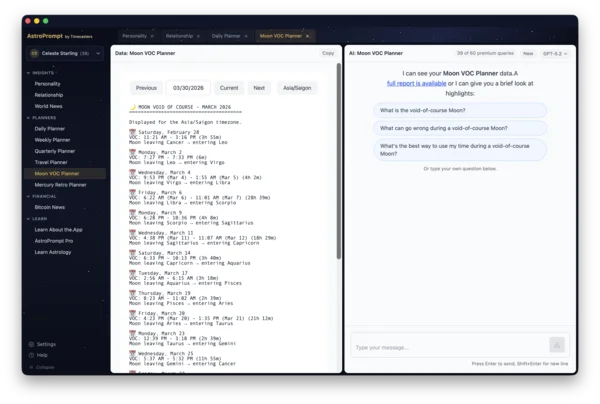
Task: Copy the Moon VOC Planner data
Action: (328, 53)
